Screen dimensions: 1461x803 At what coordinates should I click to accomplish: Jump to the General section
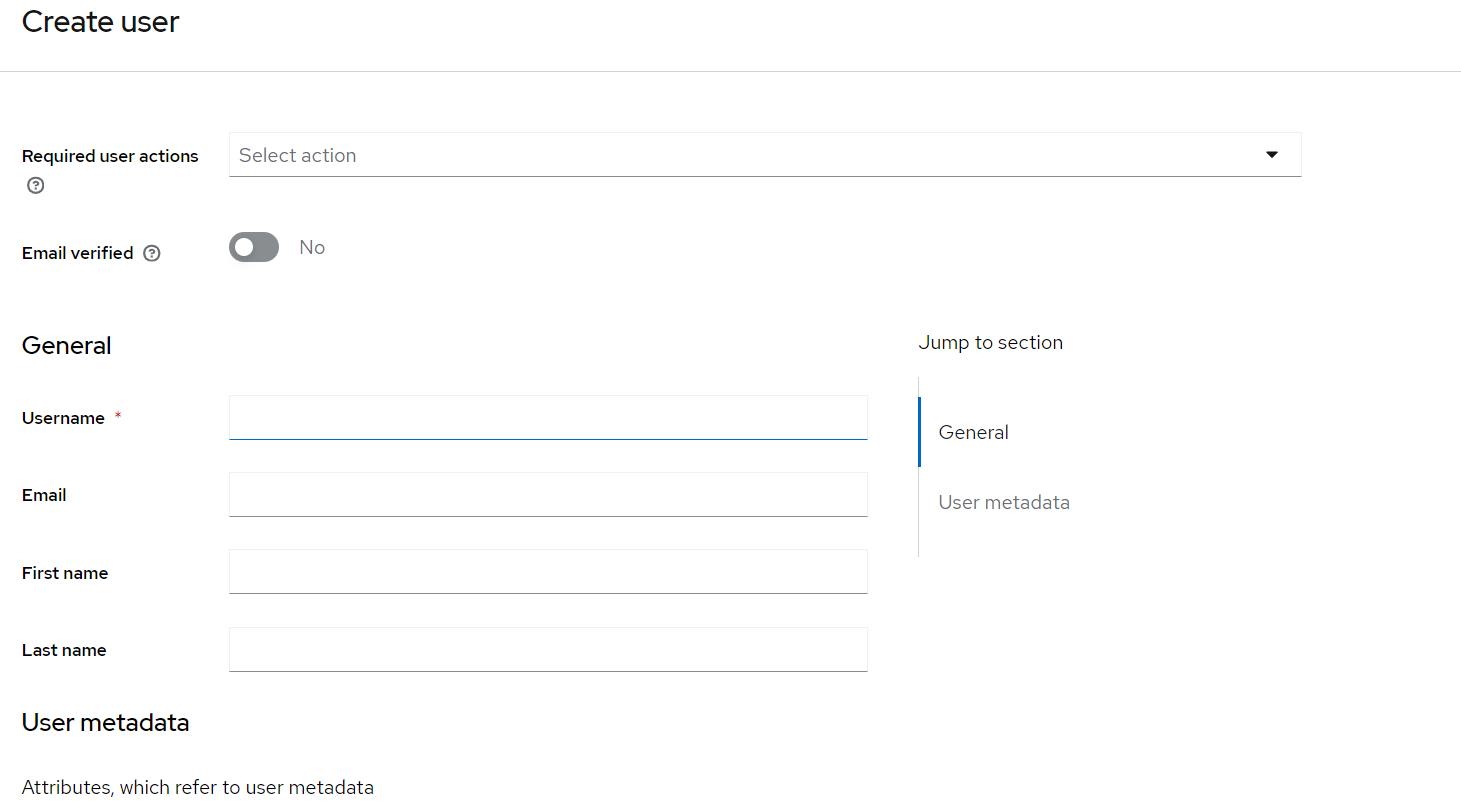pyautogui.click(x=973, y=432)
